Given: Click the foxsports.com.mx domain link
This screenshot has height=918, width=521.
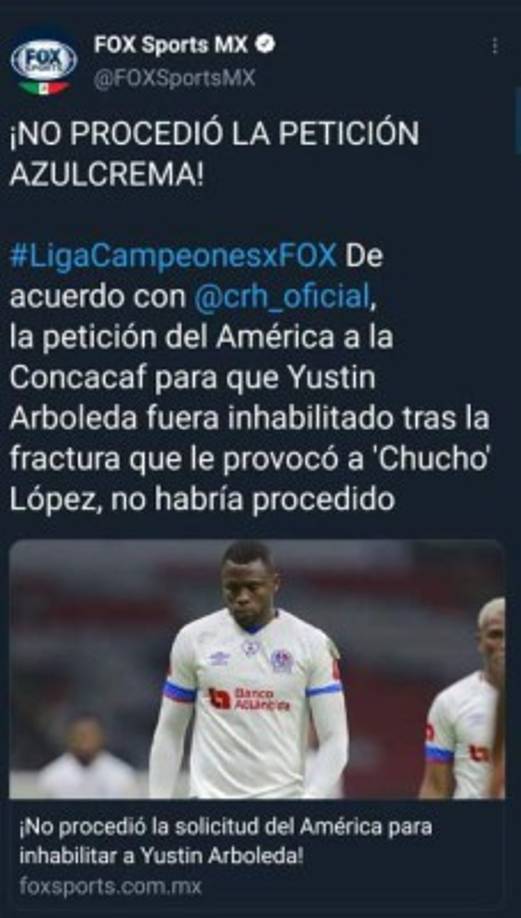Looking at the screenshot, I should coord(111,886).
